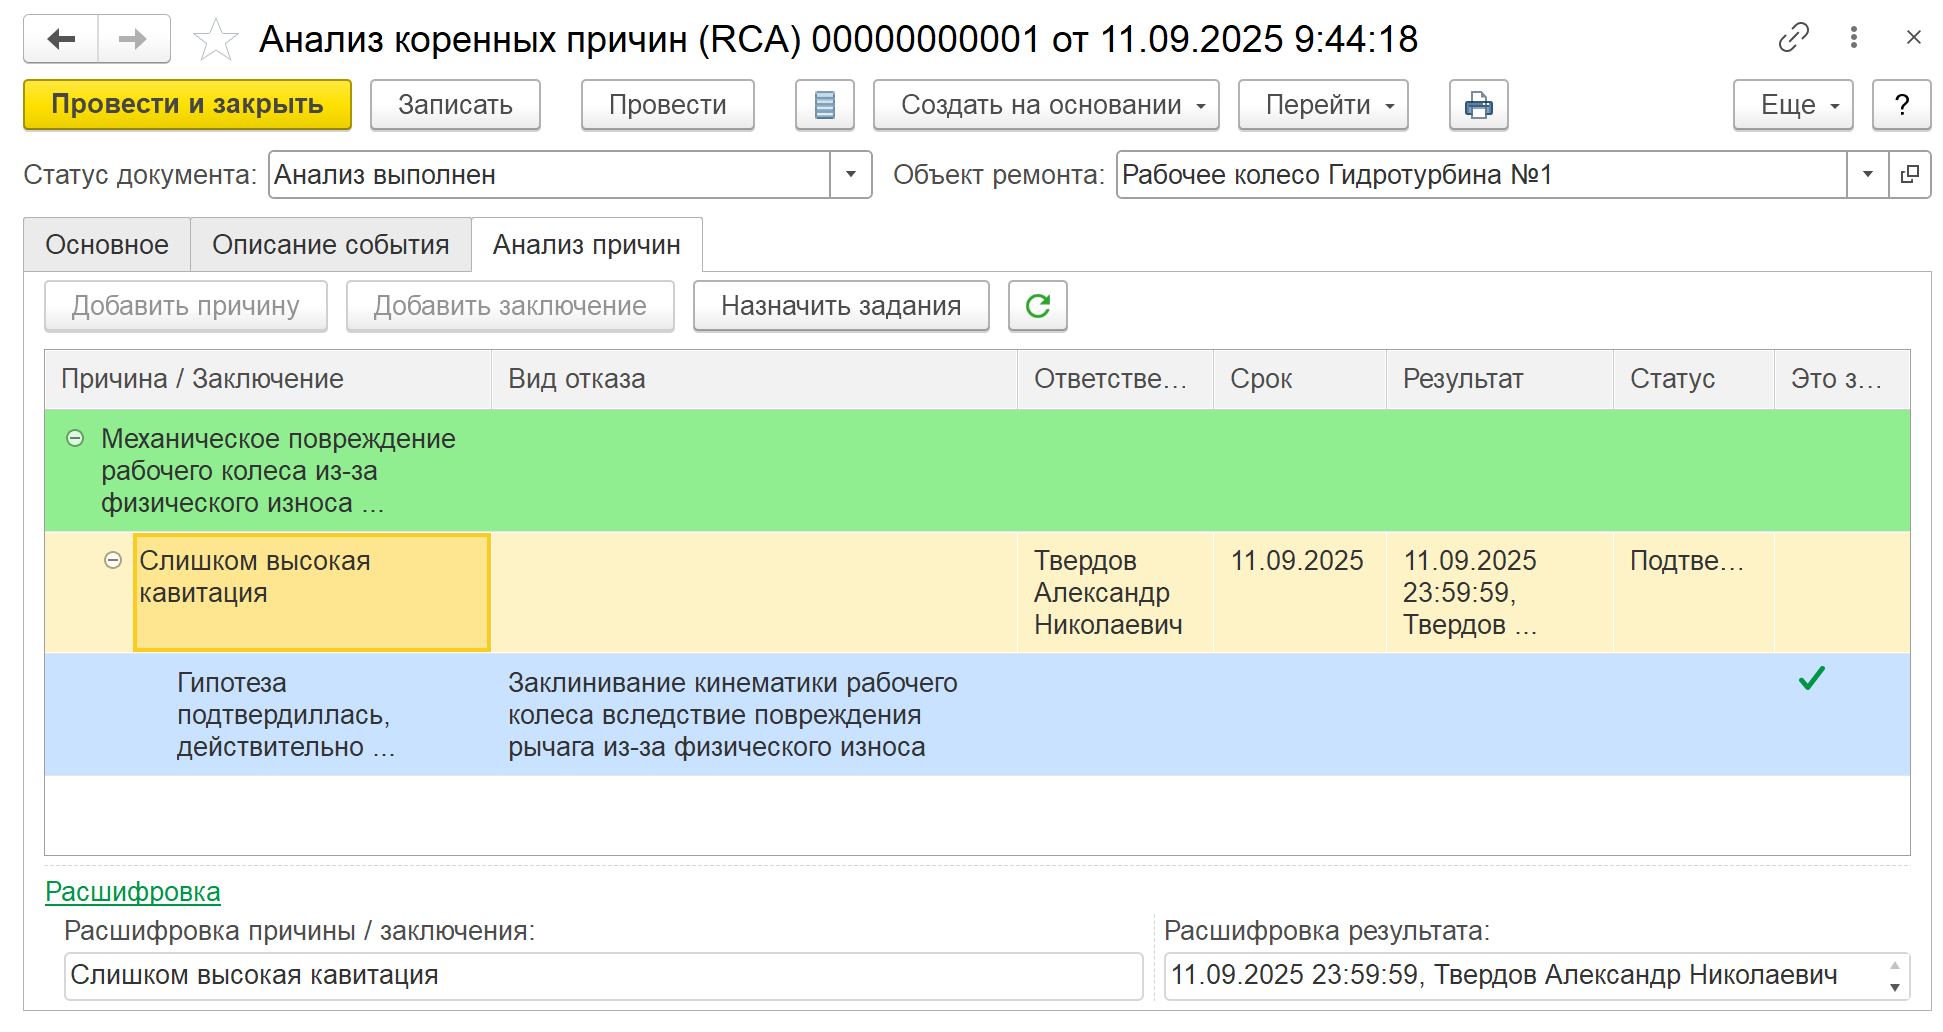
Task: Open the document report list icon
Action: coord(824,105)
